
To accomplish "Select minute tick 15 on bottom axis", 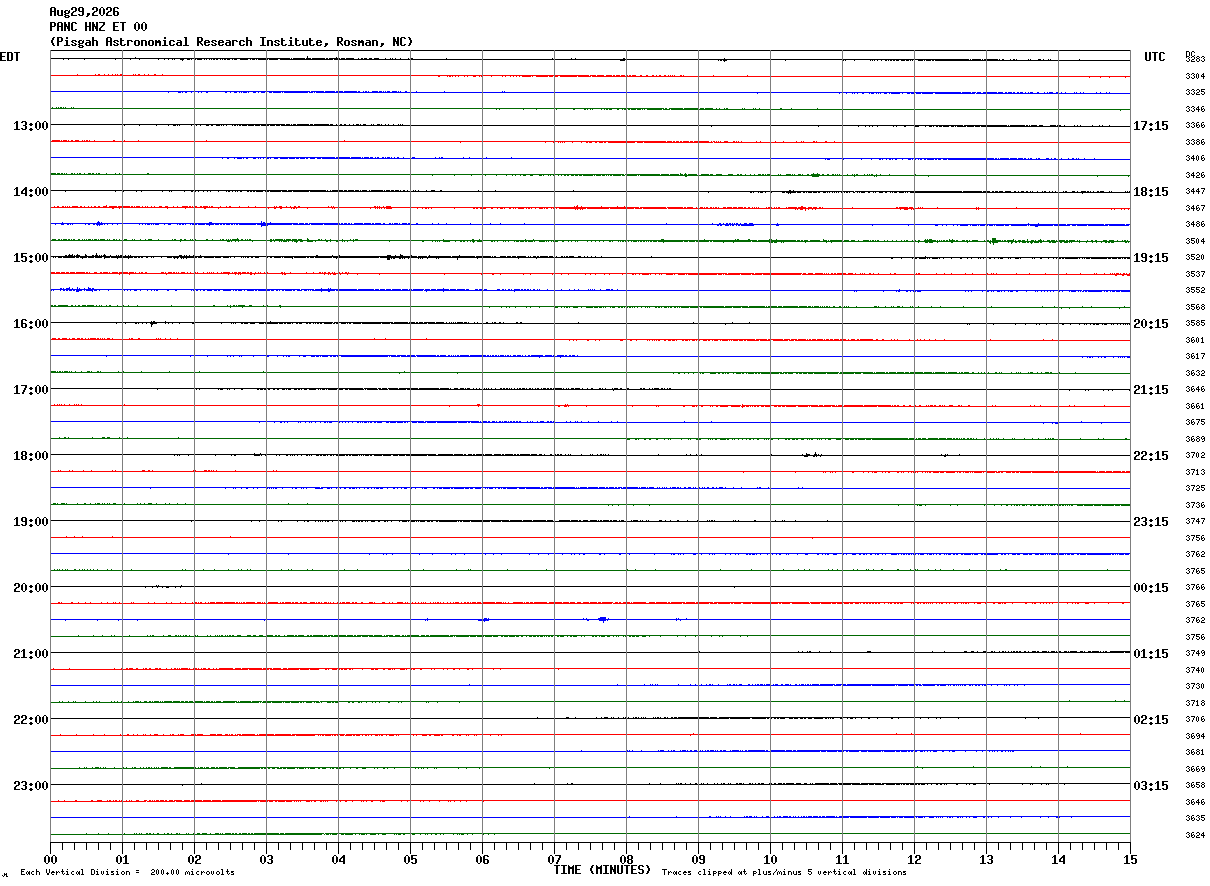I will click(x=1130, y=859).
